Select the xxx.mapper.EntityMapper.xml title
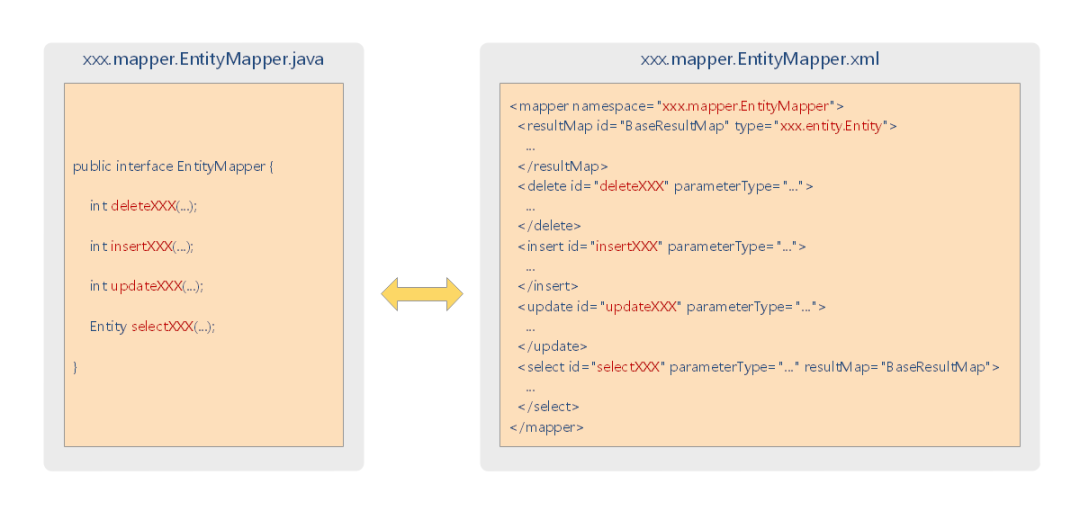 (760, 59)
